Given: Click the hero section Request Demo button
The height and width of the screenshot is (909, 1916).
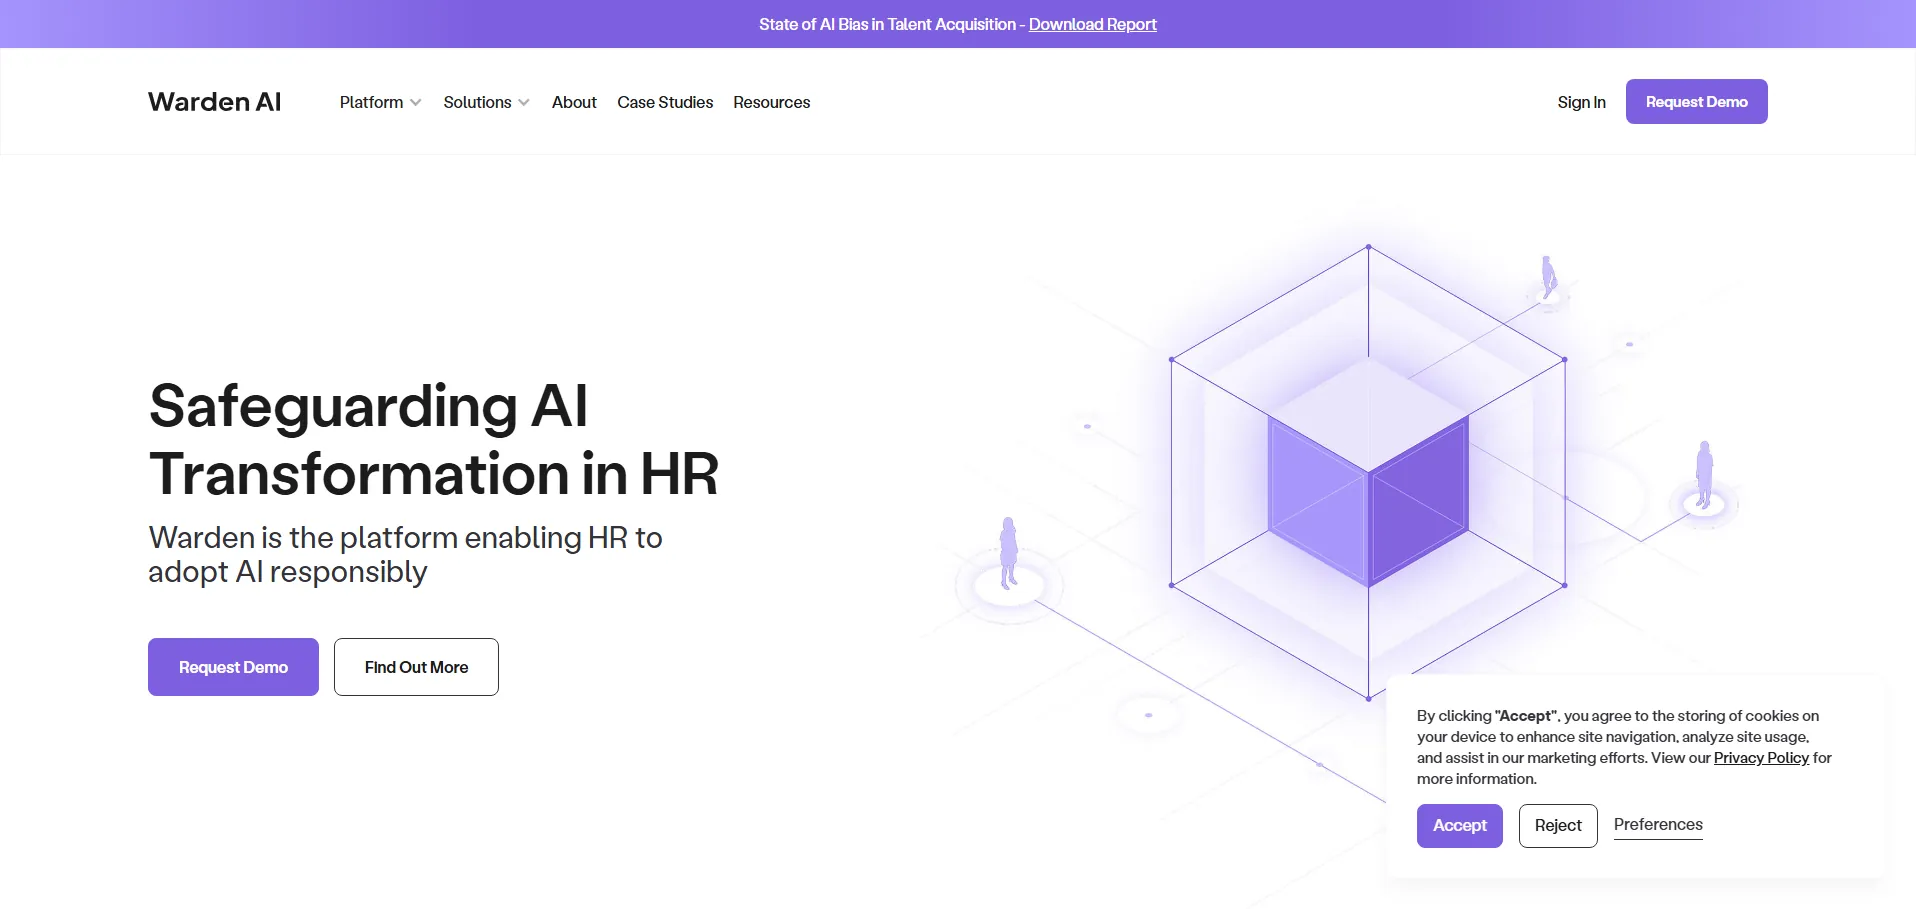Looking at the screenshot, I should pyautogui.click(x=233, y=667).
